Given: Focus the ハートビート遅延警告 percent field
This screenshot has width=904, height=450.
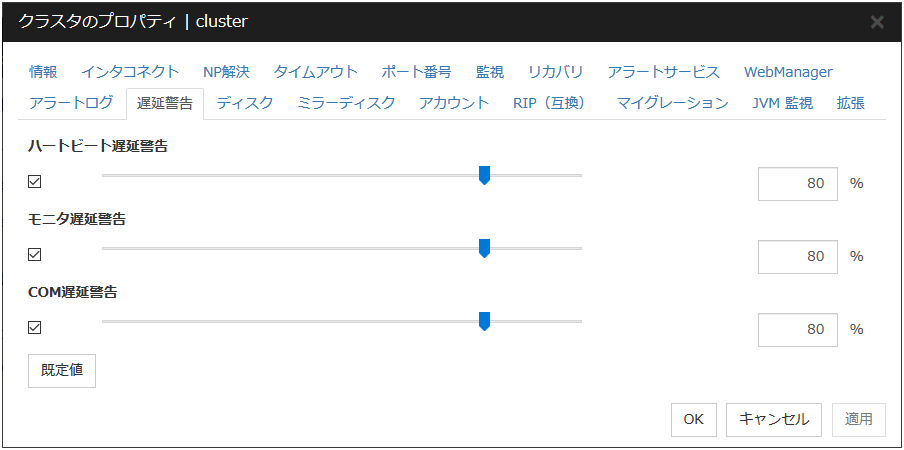Looking at the screenshot, I should (x=797, y=184).
